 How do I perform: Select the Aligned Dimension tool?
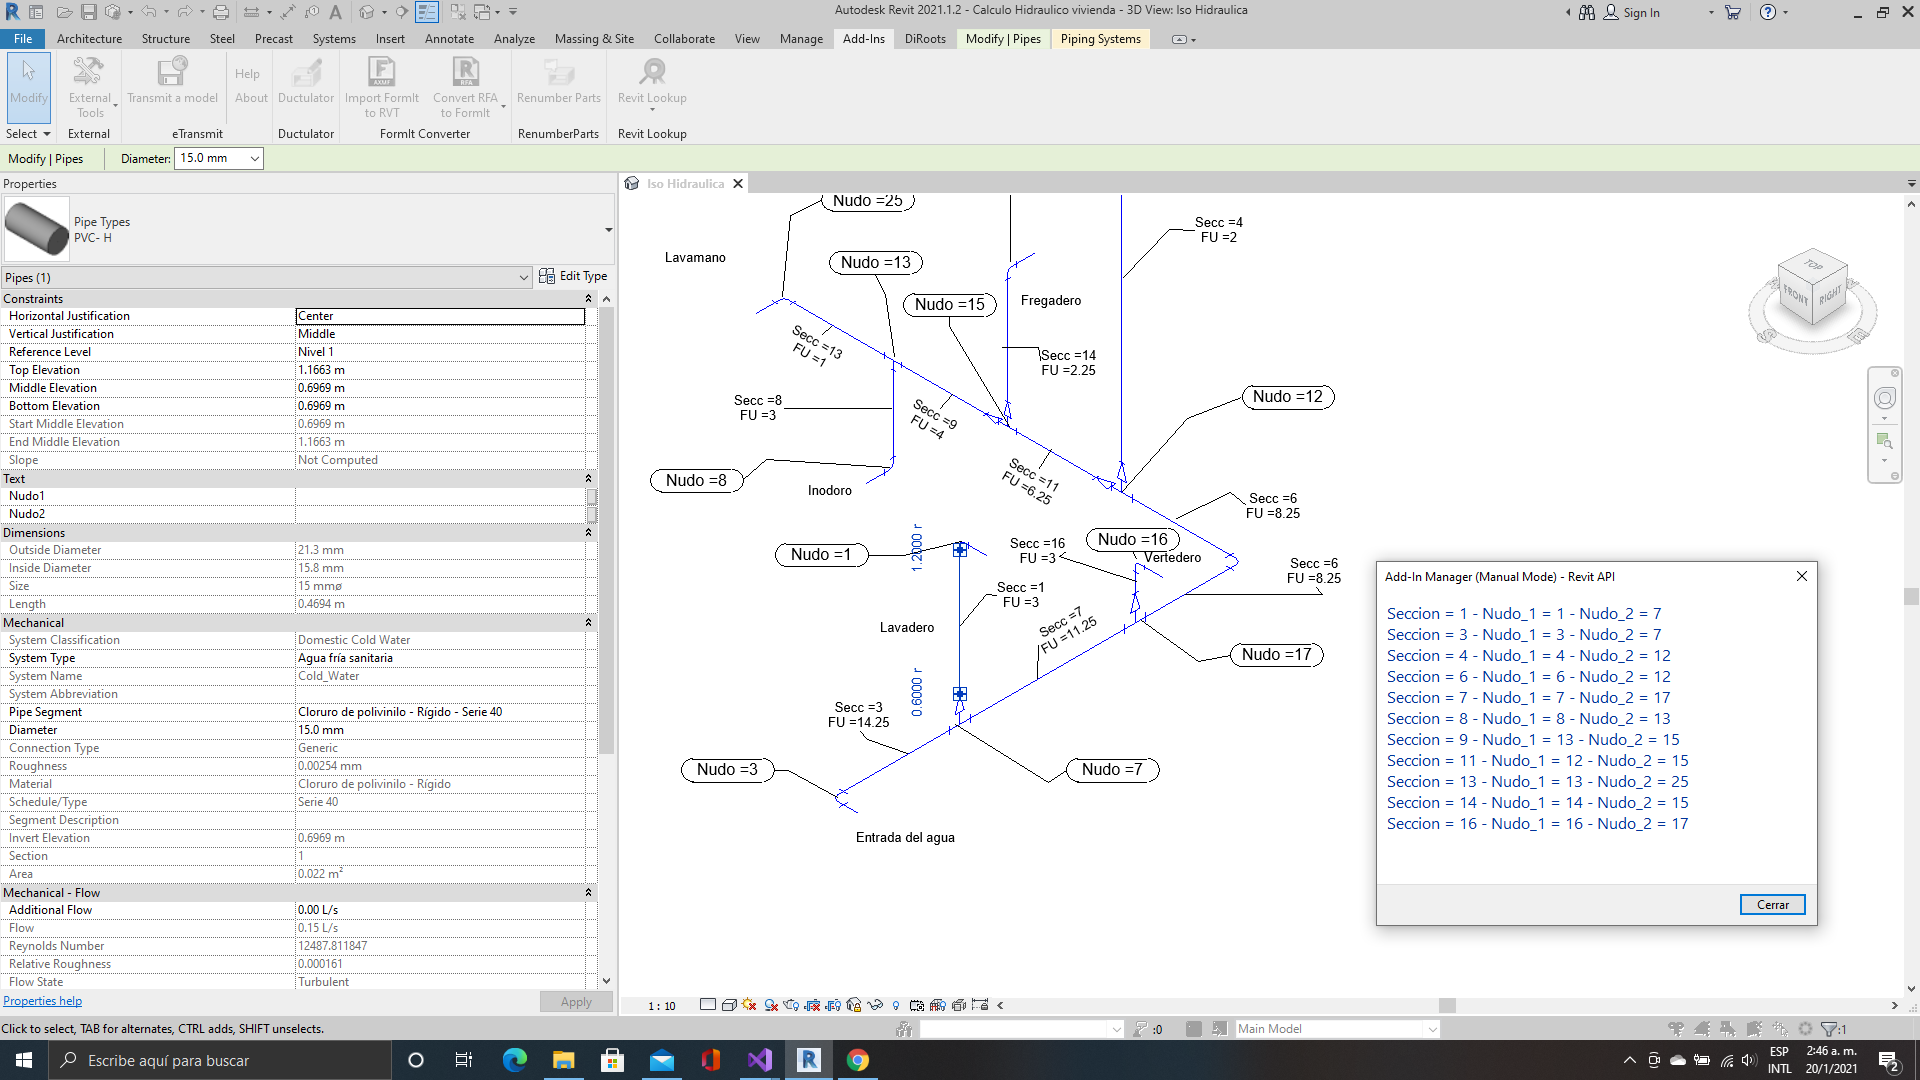click(x=288, y=12)
